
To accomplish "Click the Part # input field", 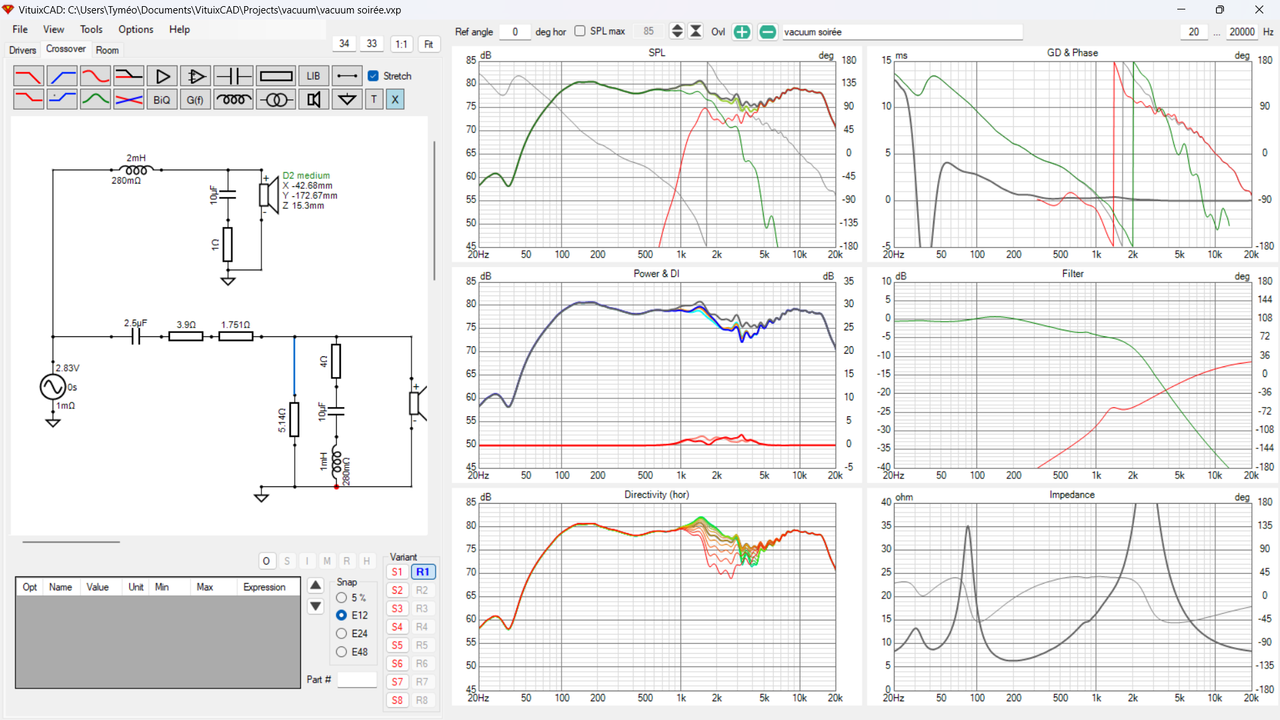I will [357, 680].
